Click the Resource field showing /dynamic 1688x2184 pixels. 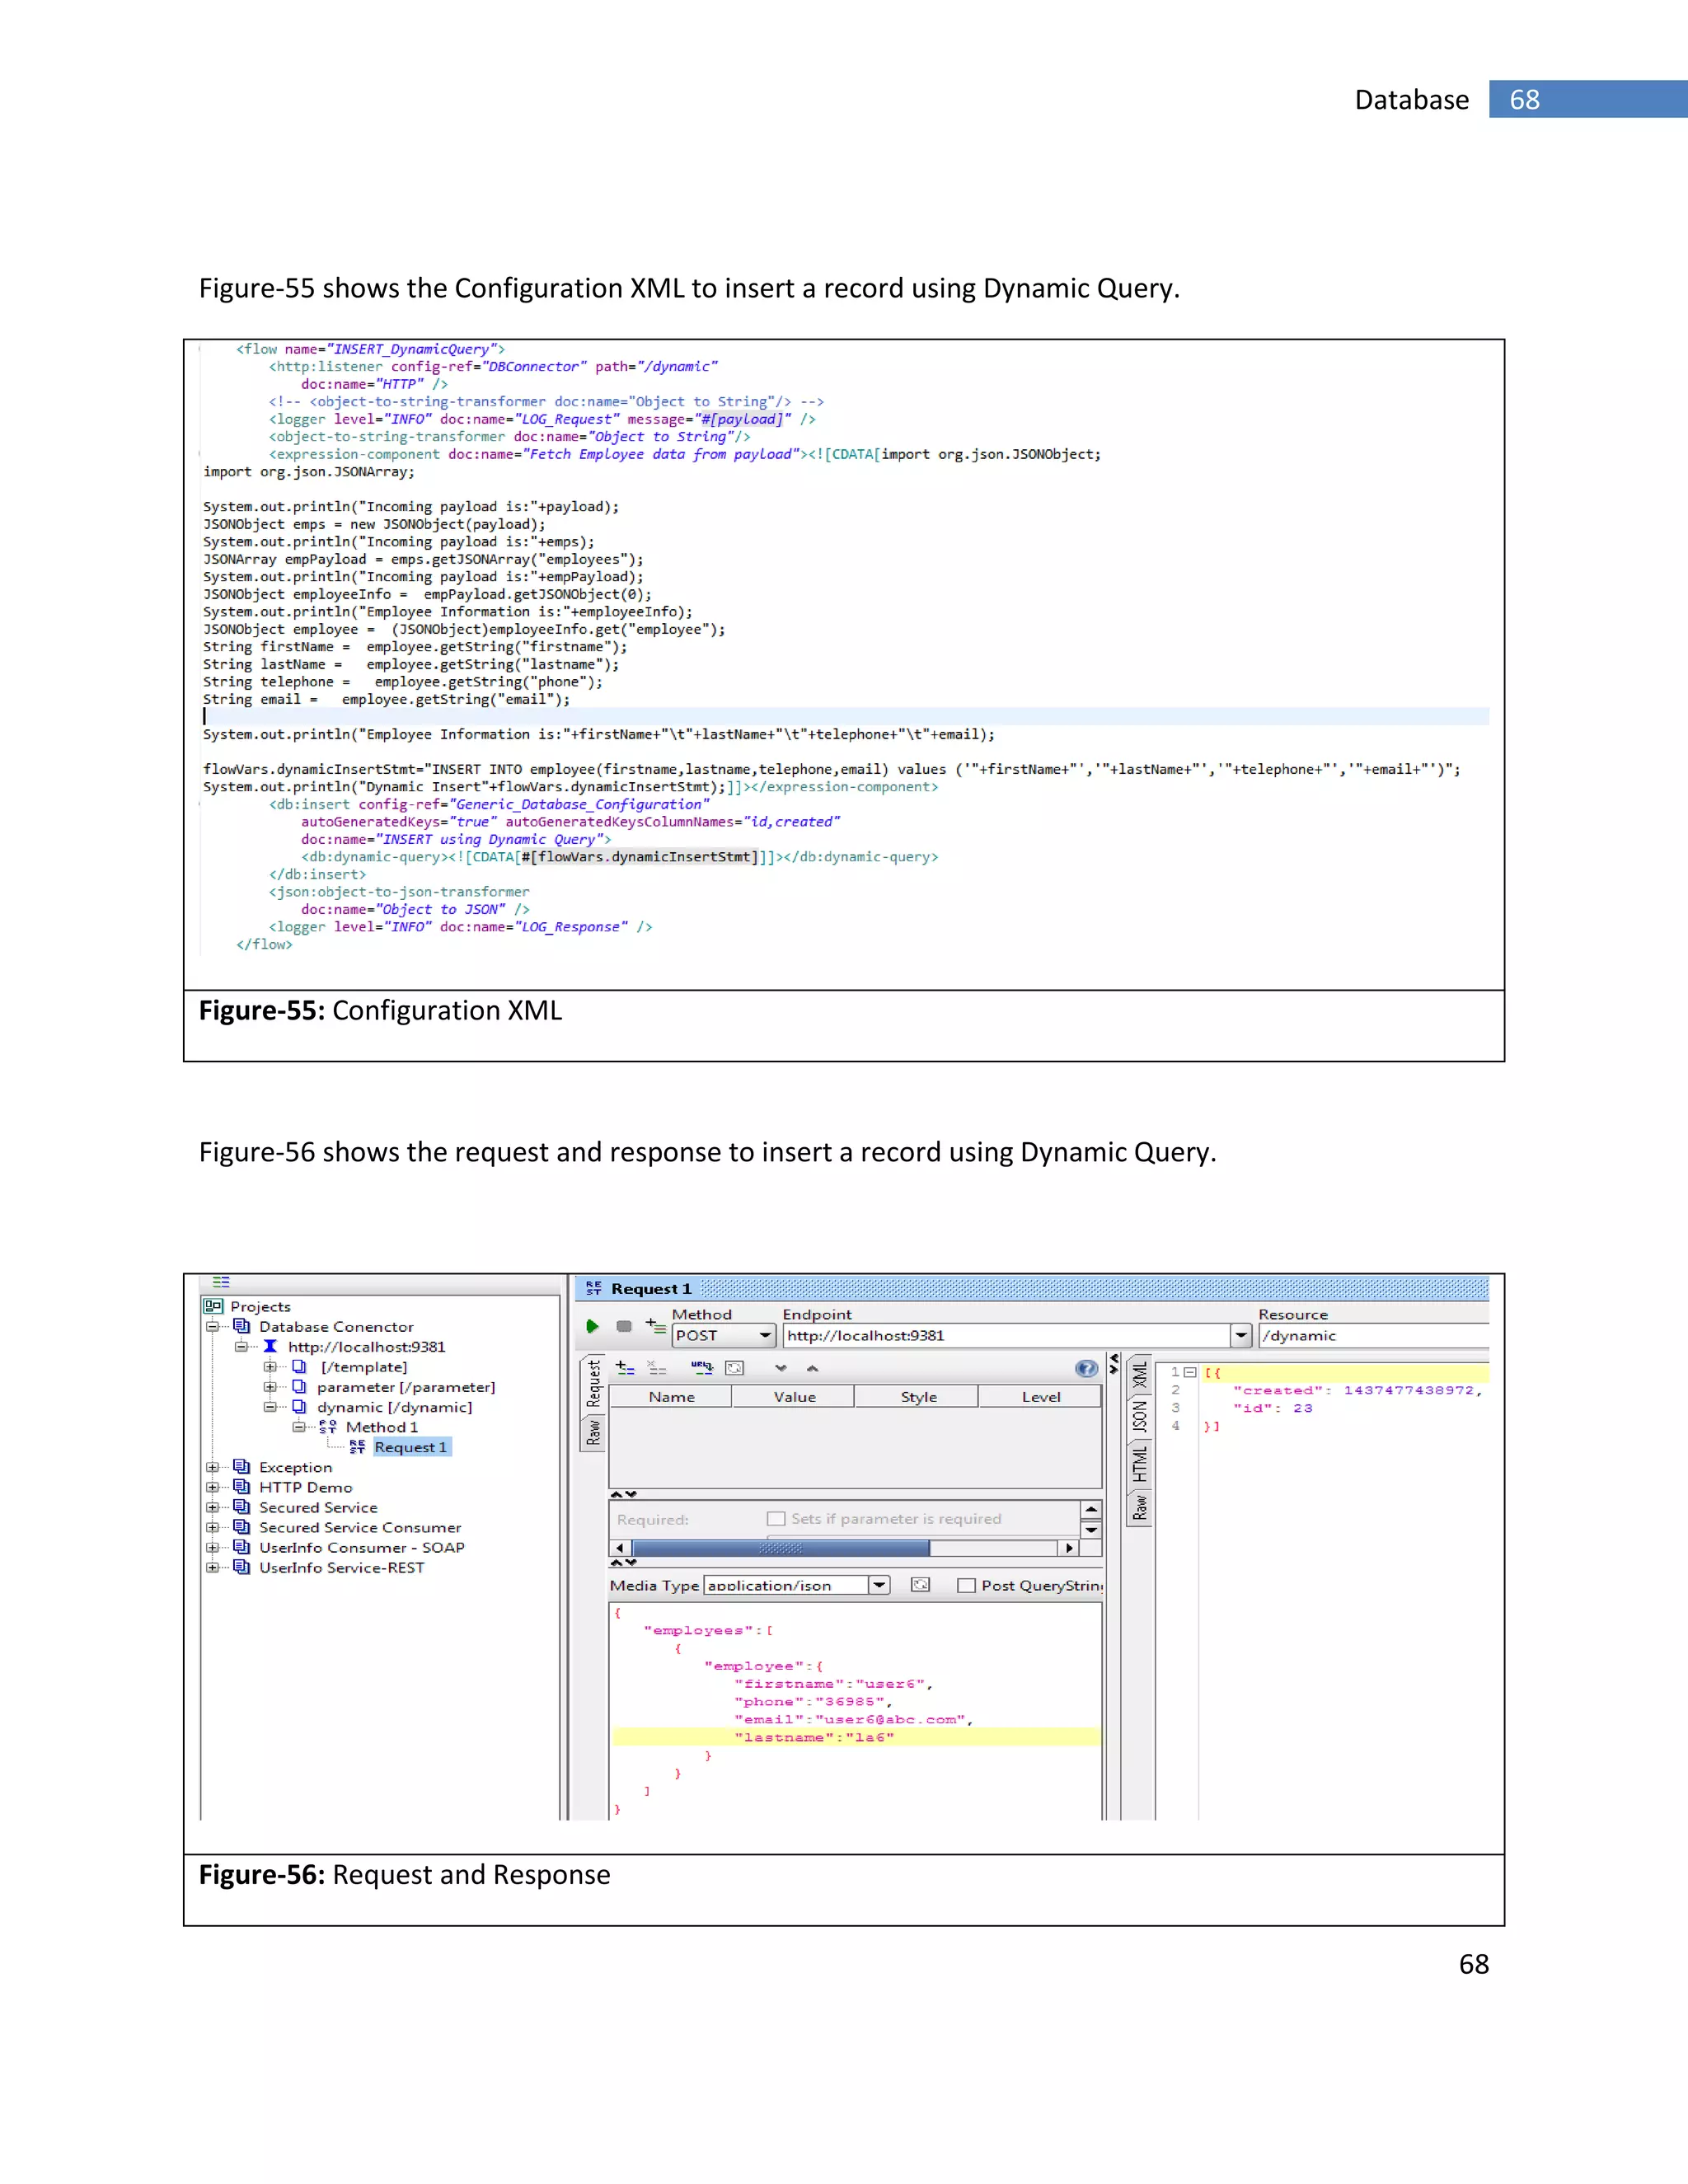1374,1335
